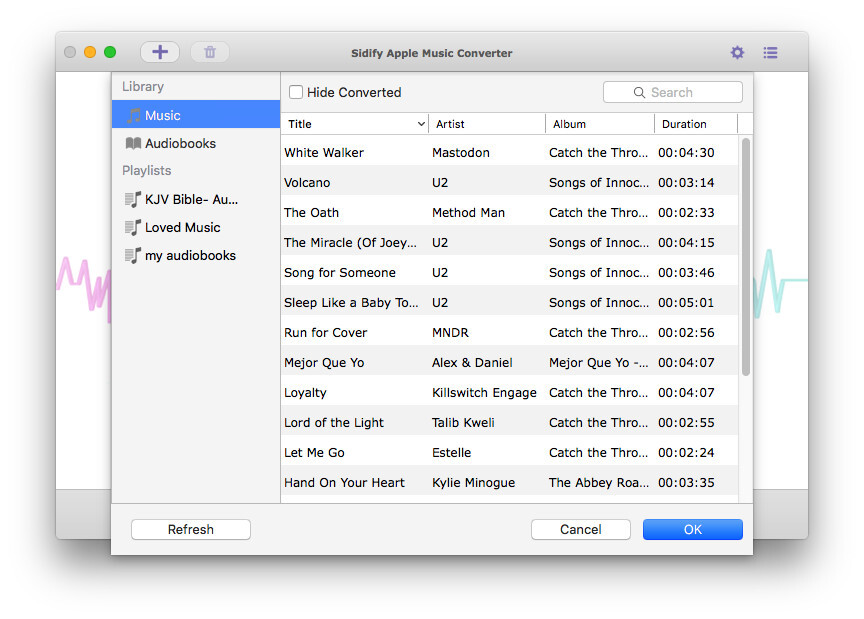Click the book icon beside Audiobooks
The width and height of the screenshot is (864, 619).
click(x=134, y=143)
